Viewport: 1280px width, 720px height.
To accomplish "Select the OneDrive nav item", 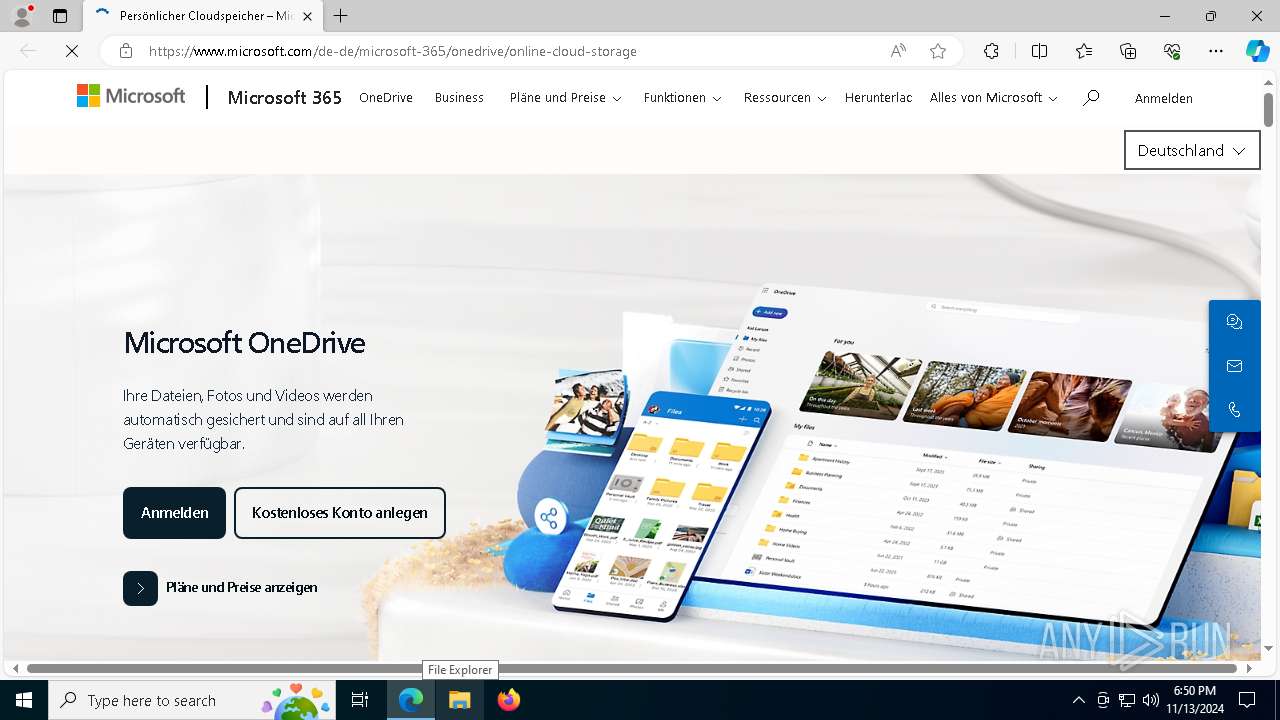I will (x=386, y=98).
